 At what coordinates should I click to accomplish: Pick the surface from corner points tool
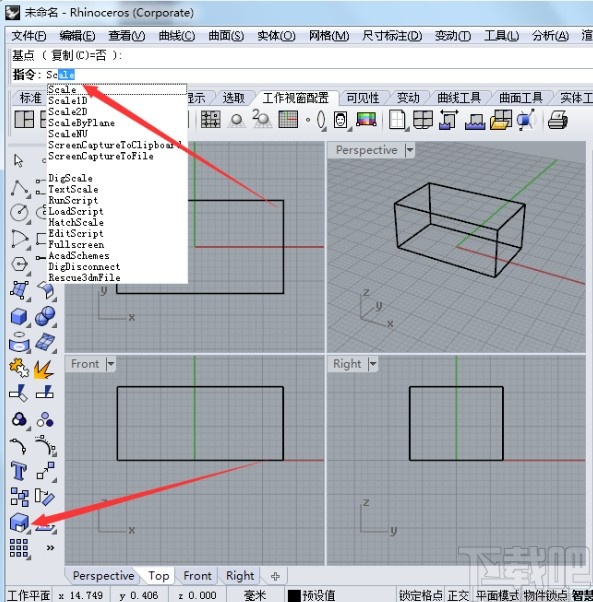click(19, 290)
